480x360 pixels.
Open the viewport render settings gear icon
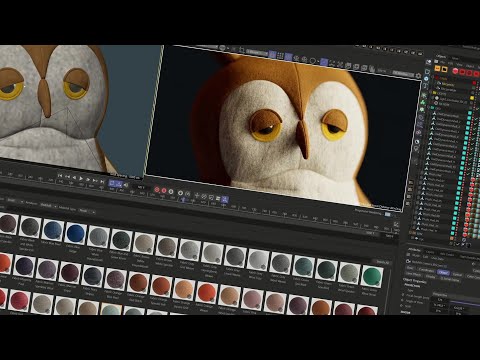coord(418,75)
